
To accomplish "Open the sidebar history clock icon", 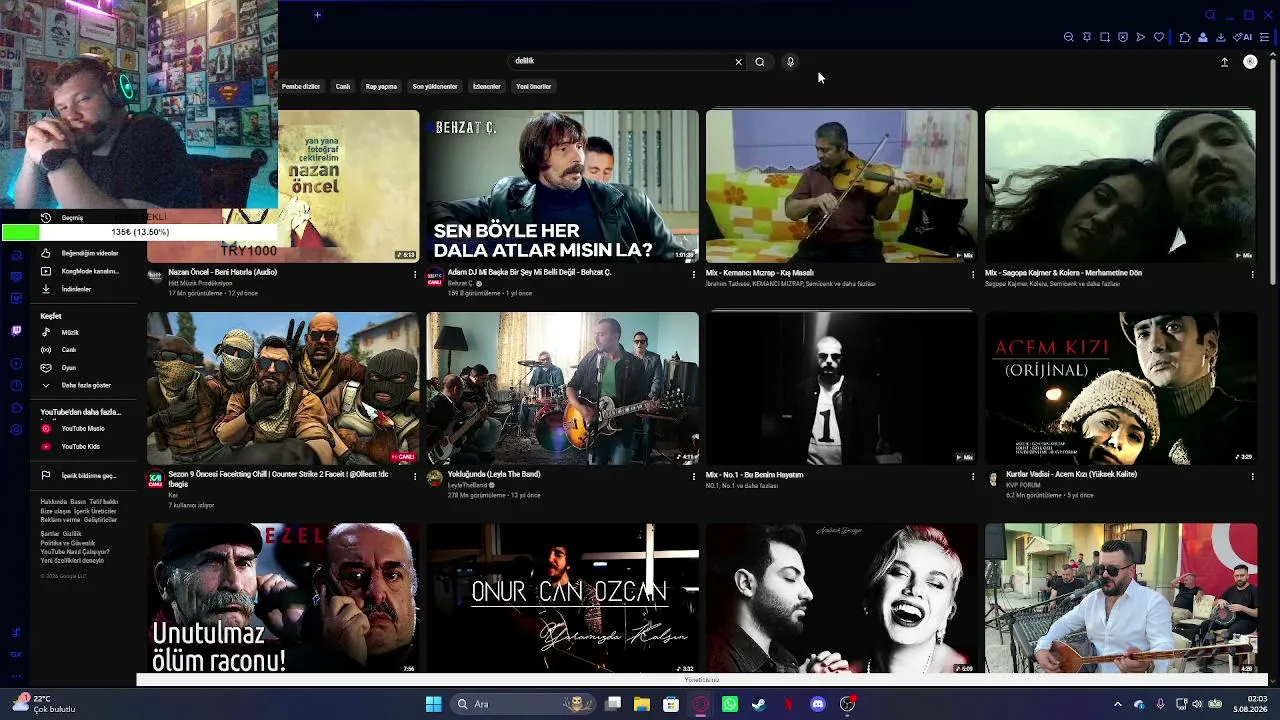I will (x=16, y=386).
